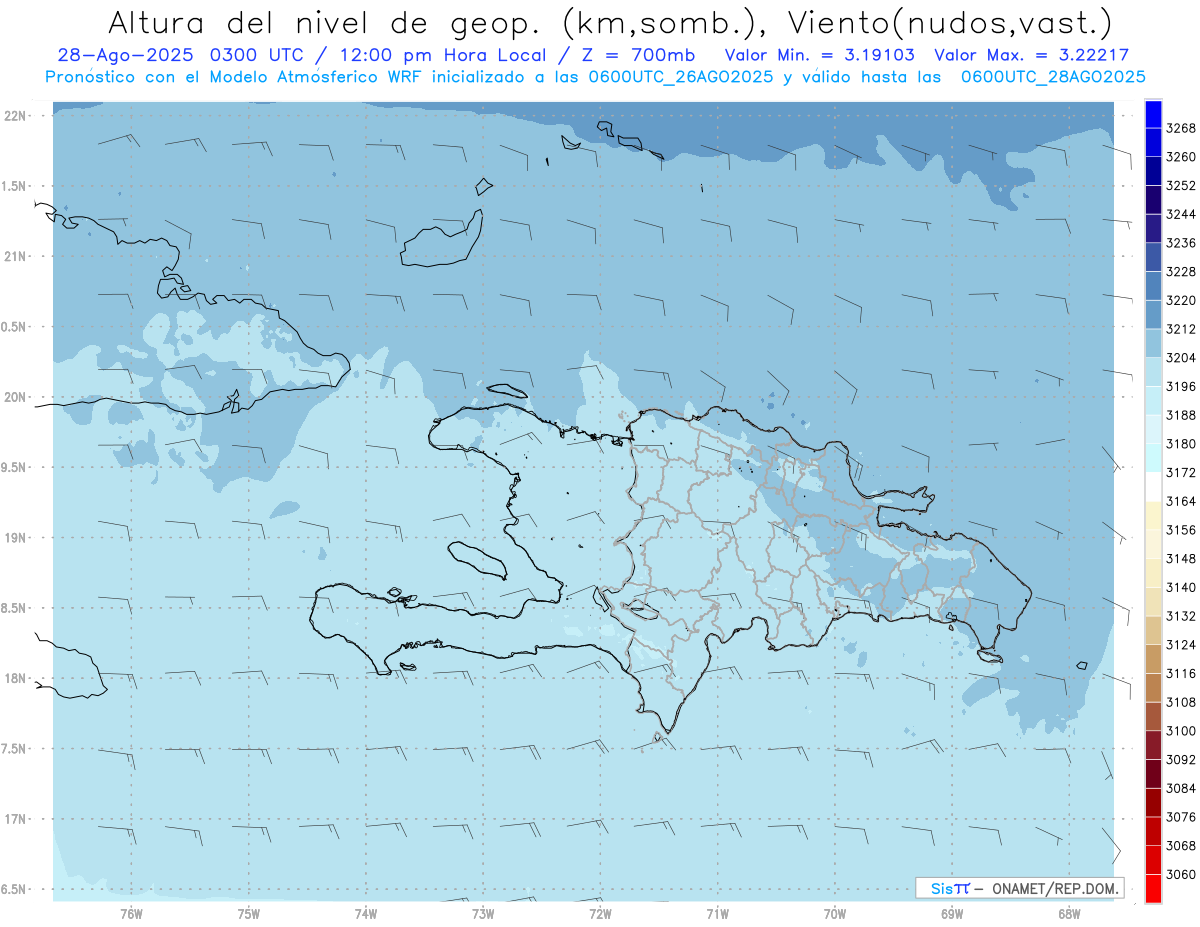Click 'Valor Min. = 3.19103' text
This screenshot has width=1200, height=927.
[x=820, y=55]
